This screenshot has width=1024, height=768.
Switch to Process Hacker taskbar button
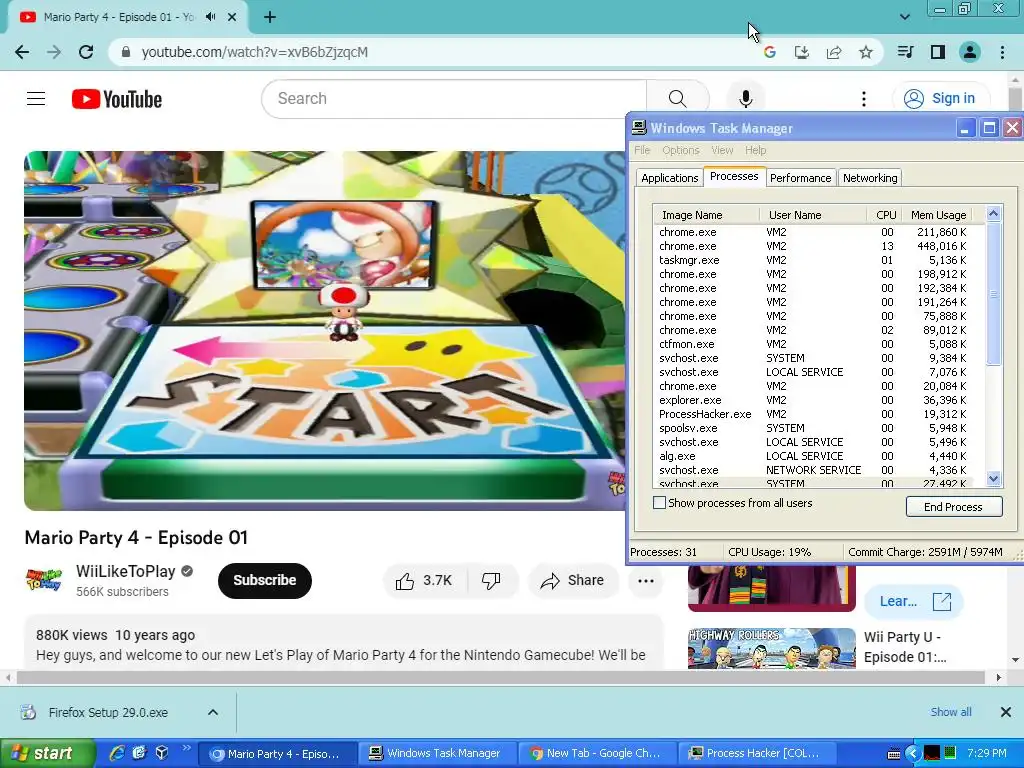point(758,754)
